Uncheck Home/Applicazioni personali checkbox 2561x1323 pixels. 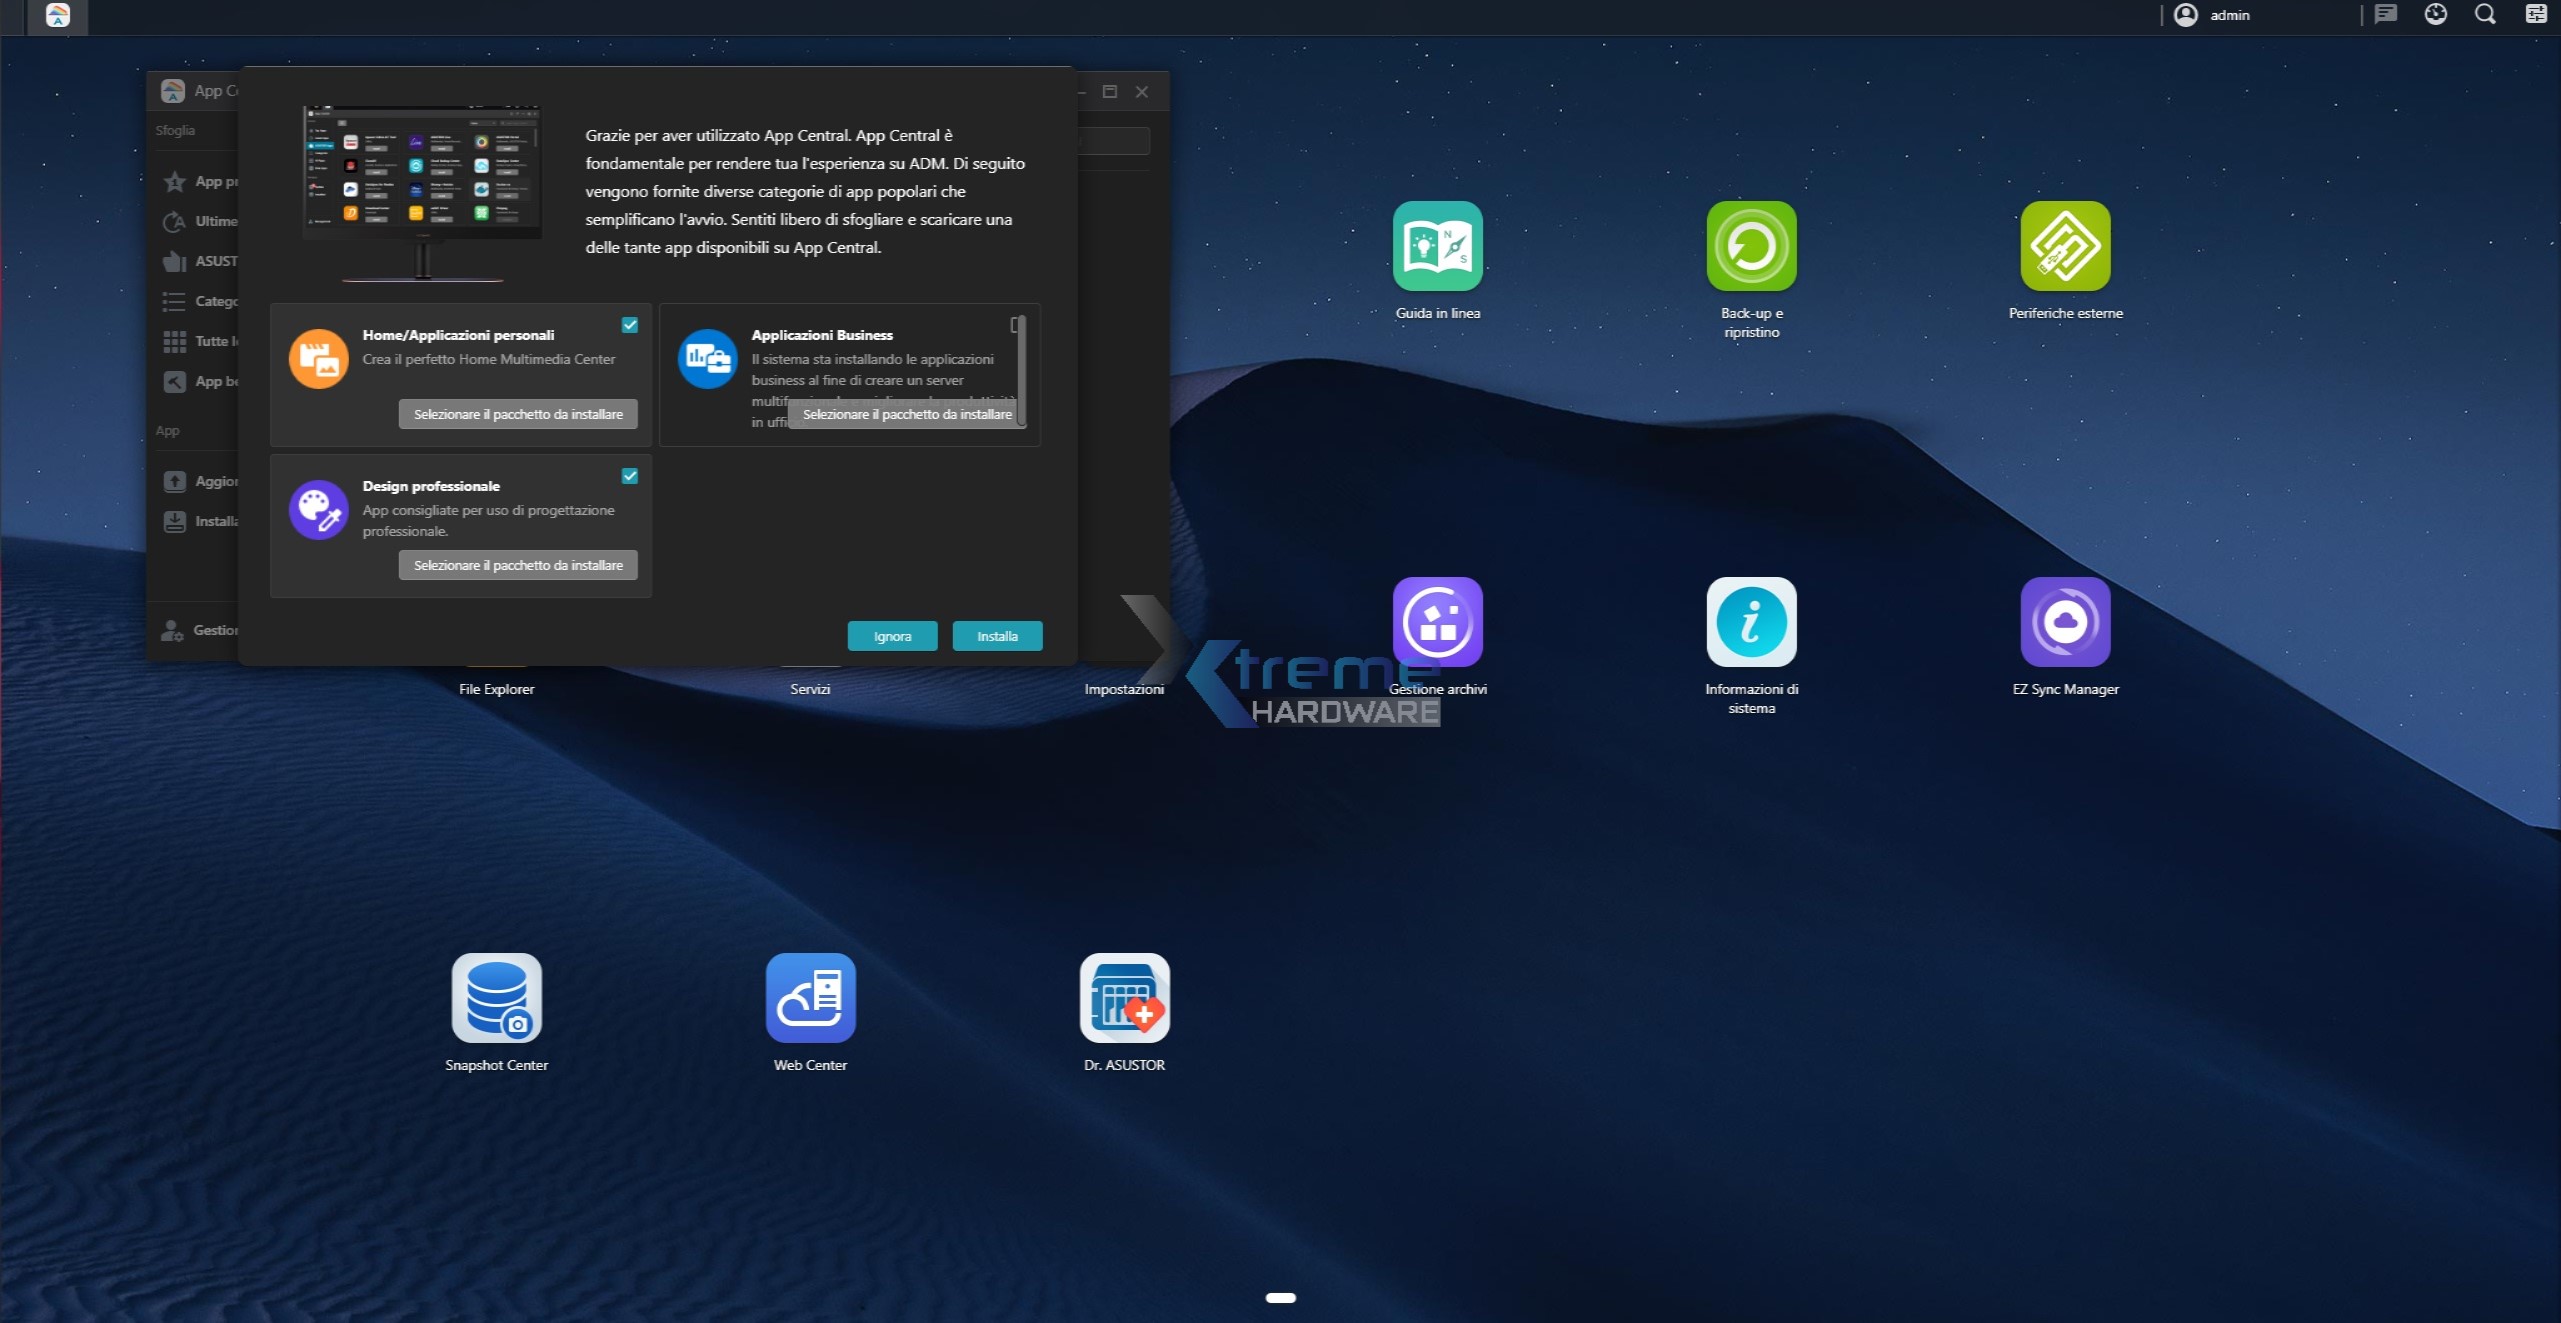coord(630,325)
